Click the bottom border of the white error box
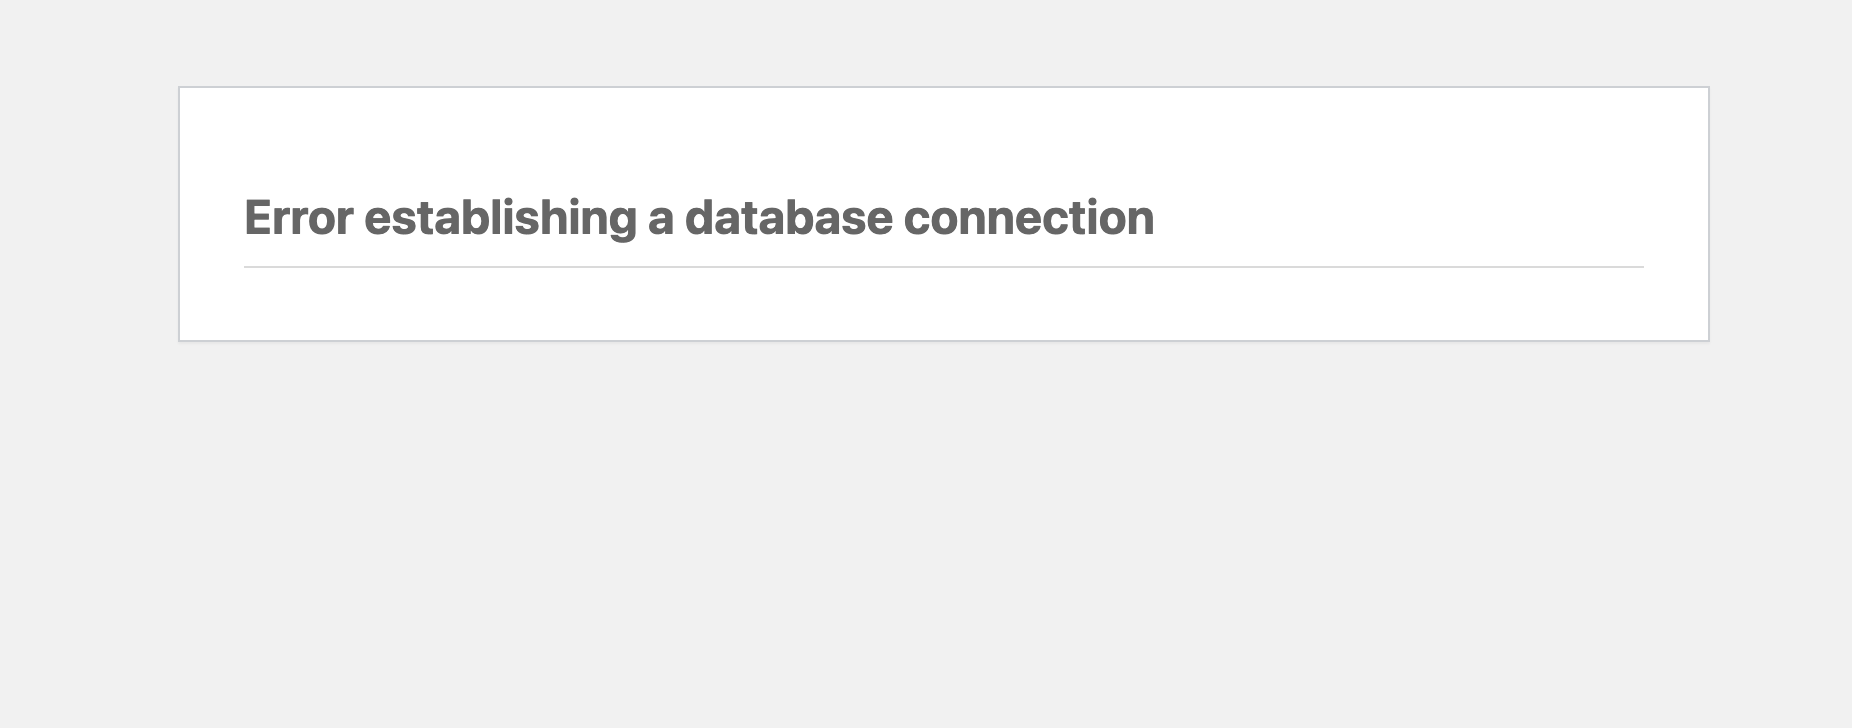This screenshot has height=728, width=1852. [x=943, y=340]
